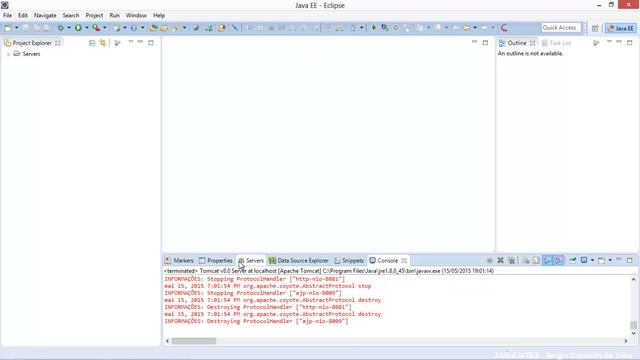Open the New file dropdown arrow
The height and width of the screenshot is (360, 640).
click(x=17, y=28)
